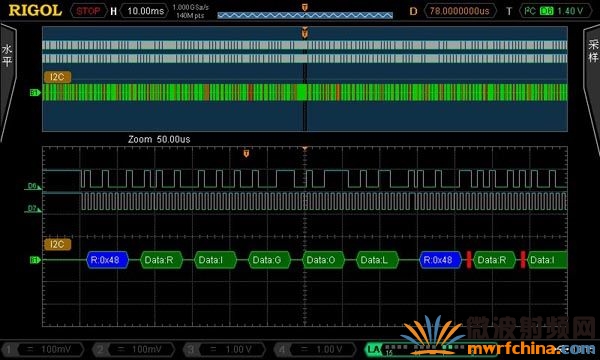Open trigger settings showing 1.40 V

(555, 11)
